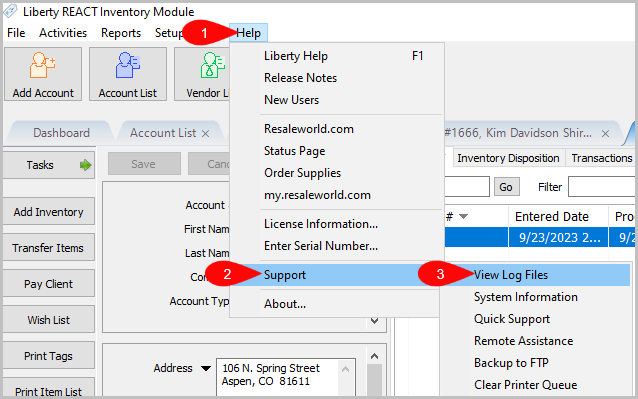Open the Account List toolbar icon
Image resolution: width=638 pixels, height=399 pixels.
128,74
